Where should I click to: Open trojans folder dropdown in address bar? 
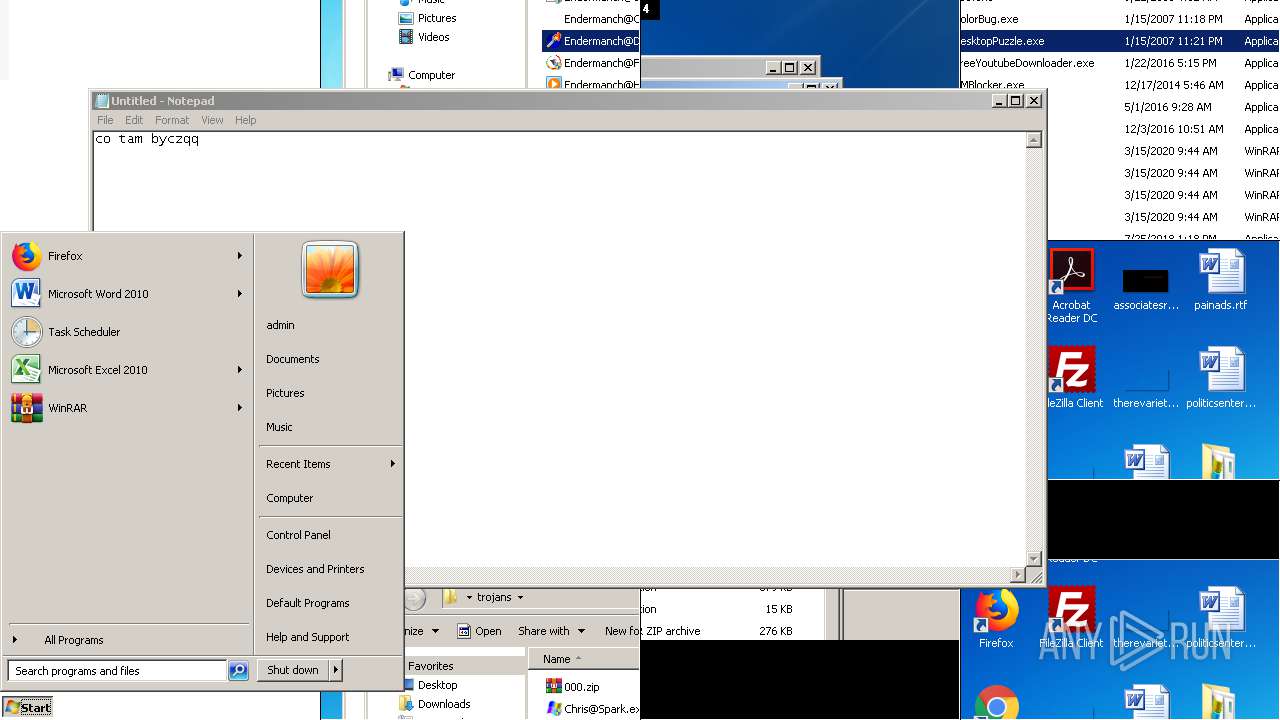(x=520, y=598)
